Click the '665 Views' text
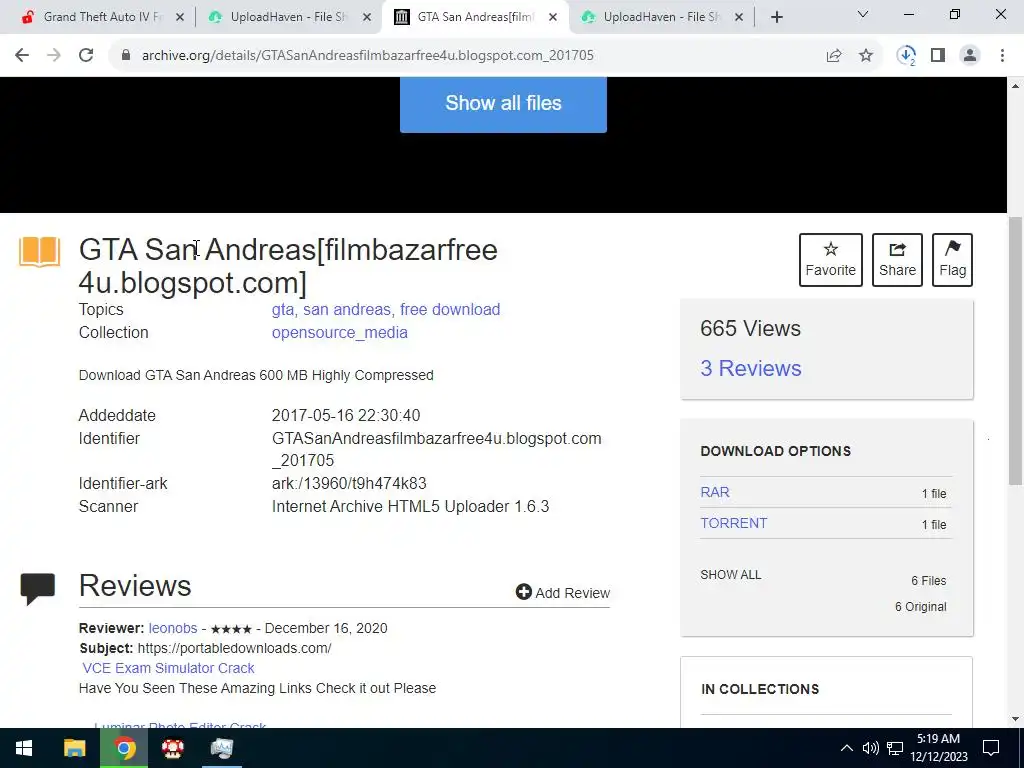This screenshot has width=1024, height=768. coord(750,328)
